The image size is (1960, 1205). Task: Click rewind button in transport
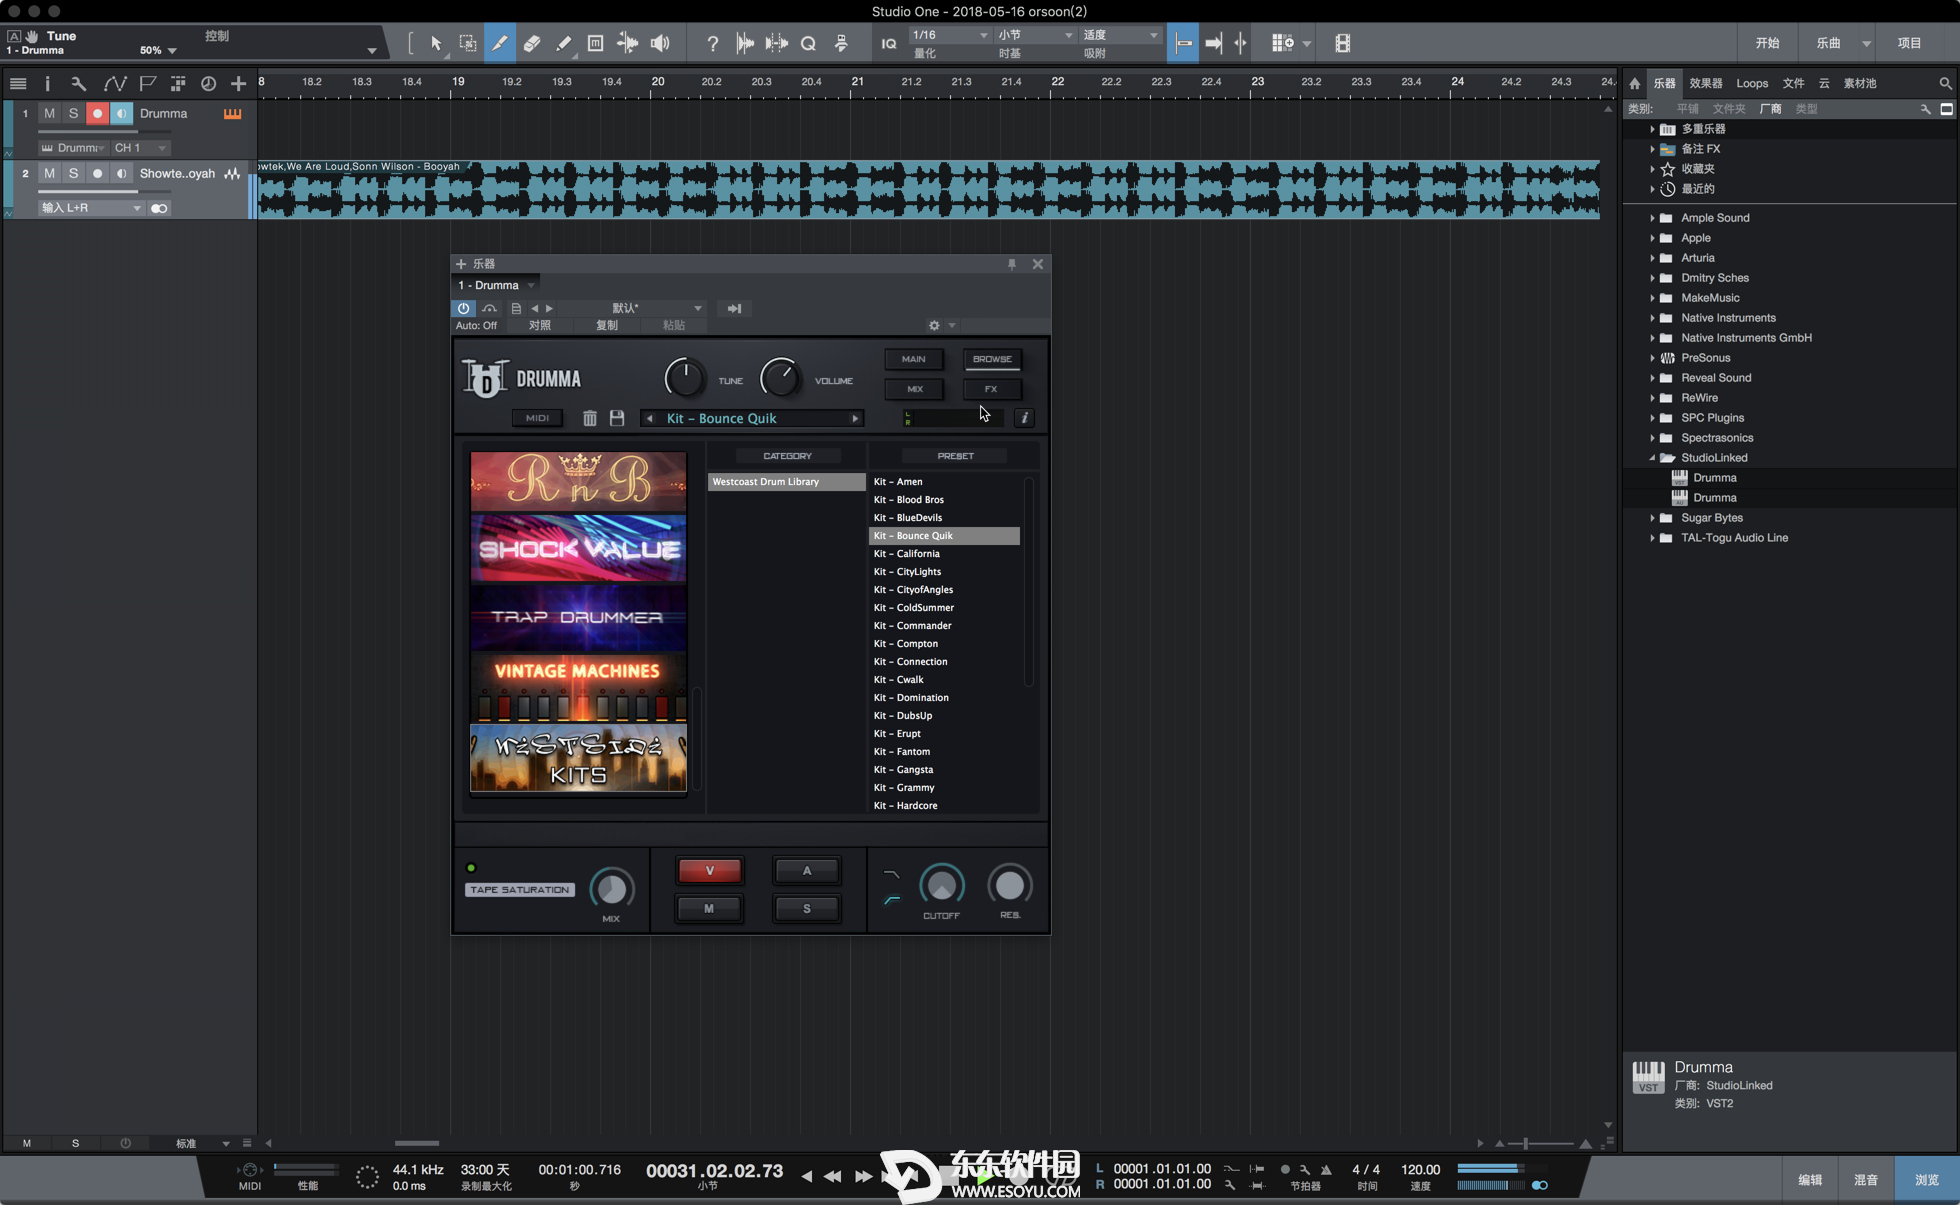tap(831, 1176)
